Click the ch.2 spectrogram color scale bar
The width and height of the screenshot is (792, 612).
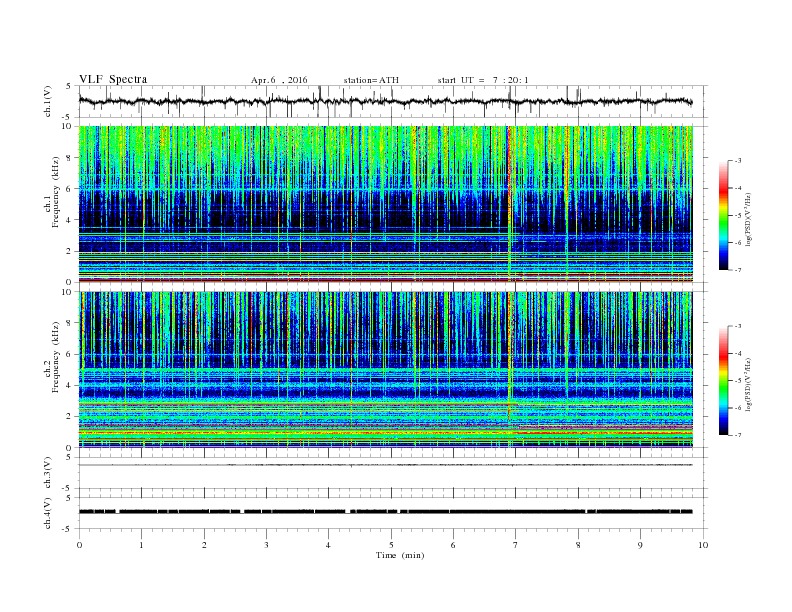(723, 380)
